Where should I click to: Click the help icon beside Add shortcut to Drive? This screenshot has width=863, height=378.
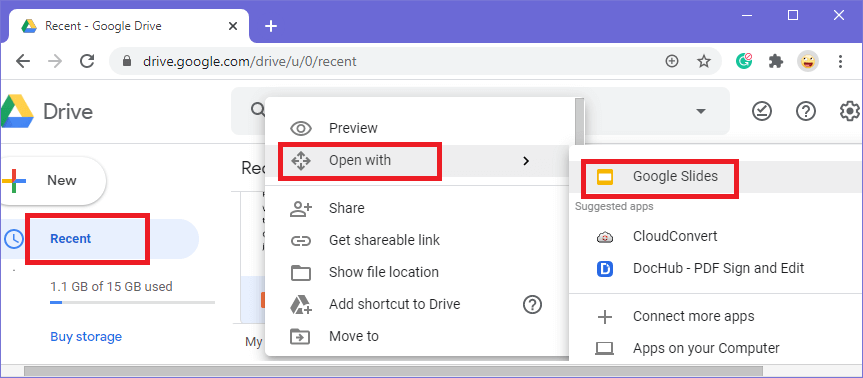pos(532,304)
